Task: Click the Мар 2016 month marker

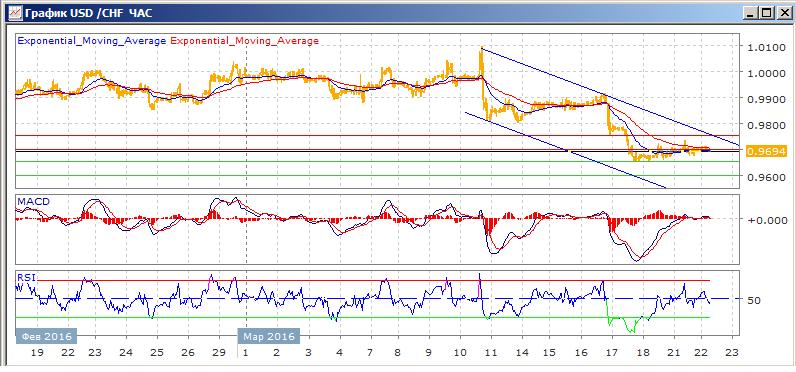Action: tap(269, 336)
